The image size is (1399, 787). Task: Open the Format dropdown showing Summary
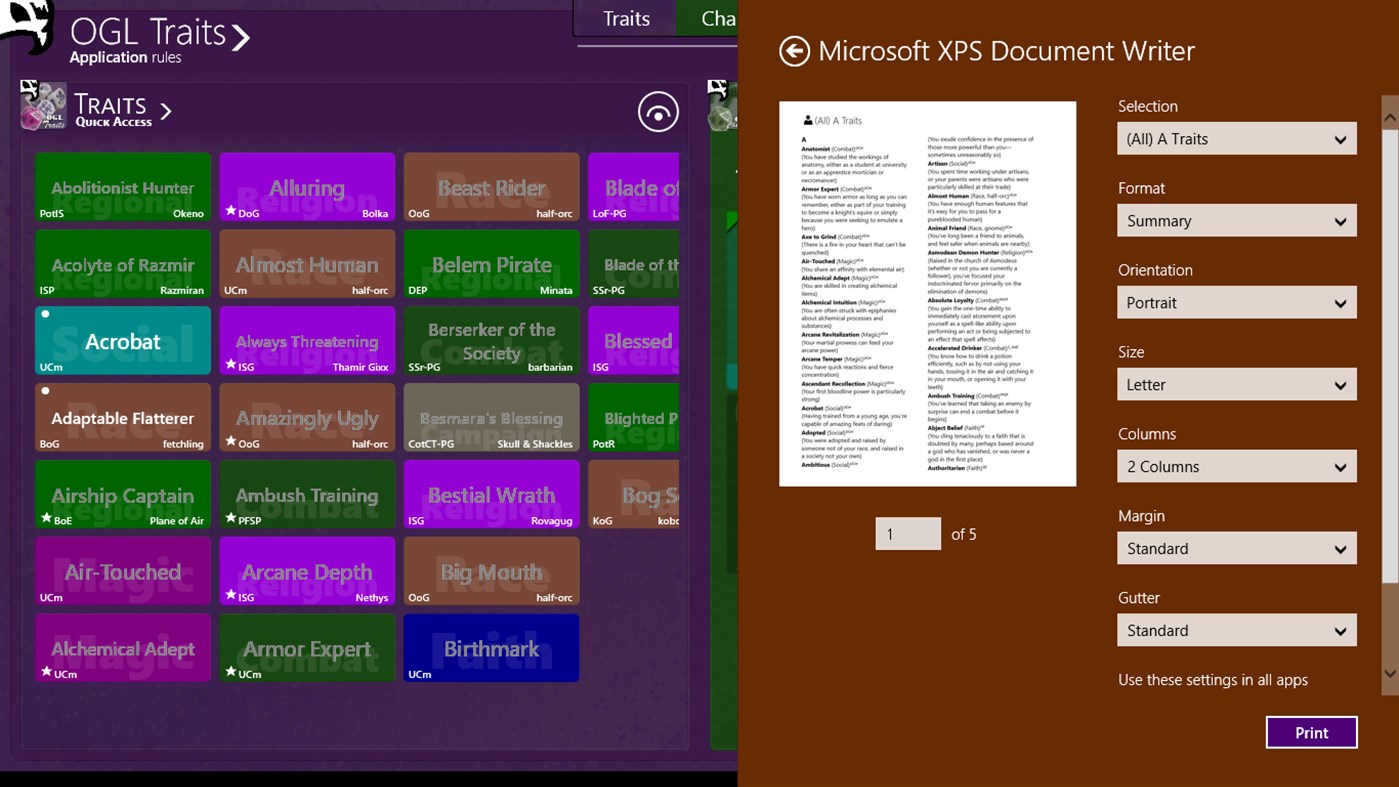click(x=1236, y=220)
